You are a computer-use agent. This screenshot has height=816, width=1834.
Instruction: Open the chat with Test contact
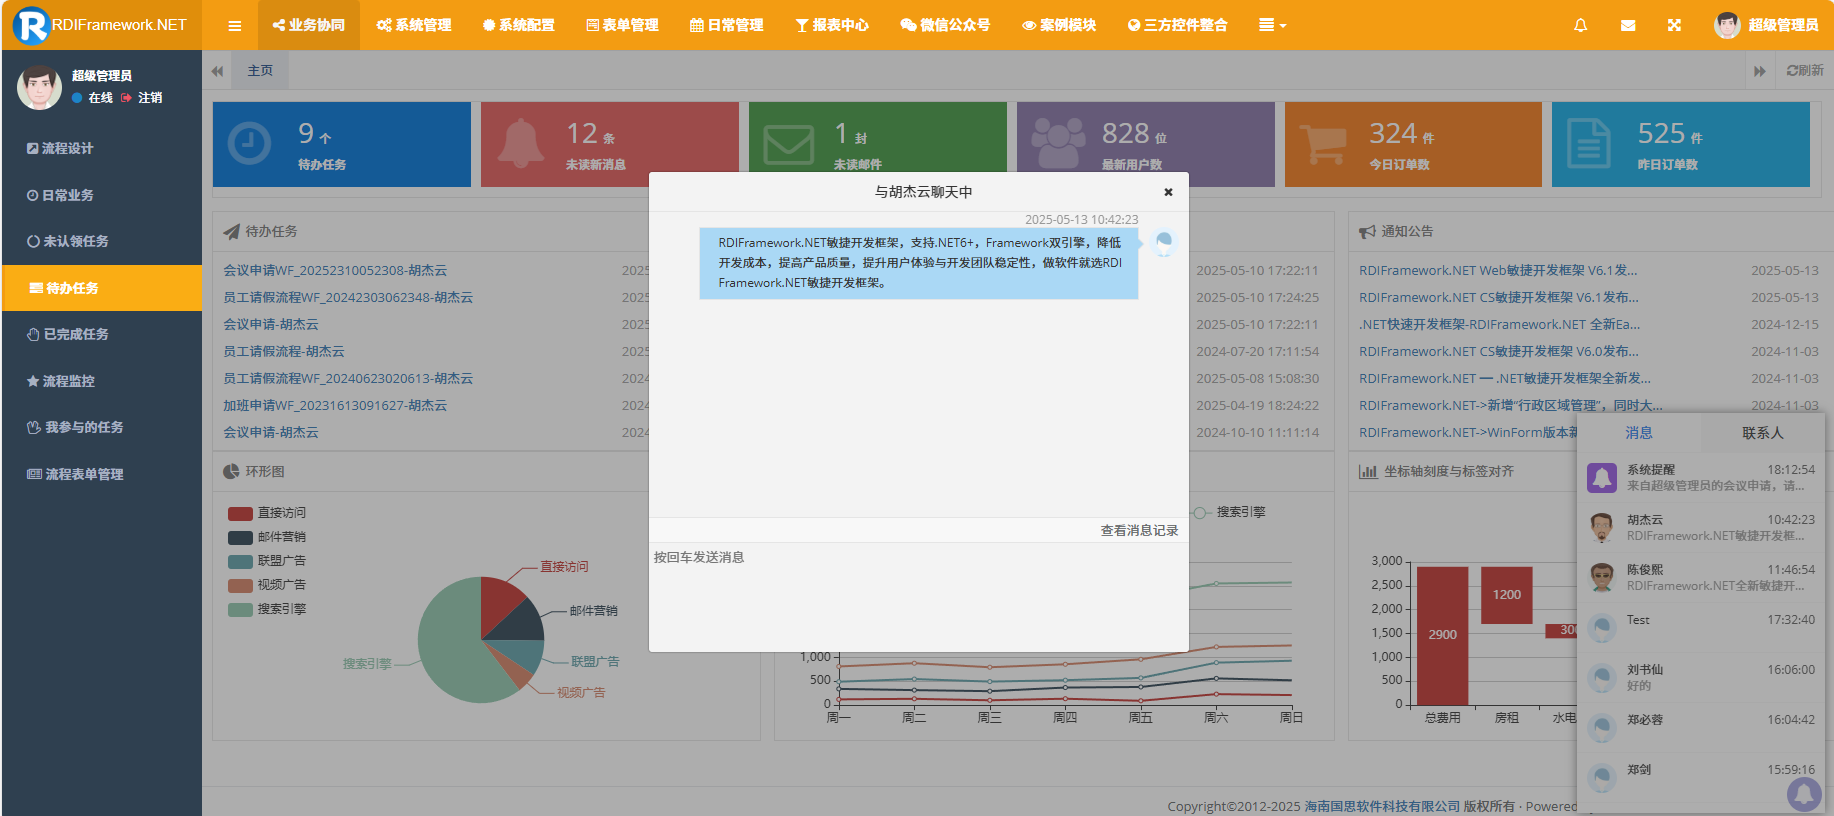tap(1701, 627)
